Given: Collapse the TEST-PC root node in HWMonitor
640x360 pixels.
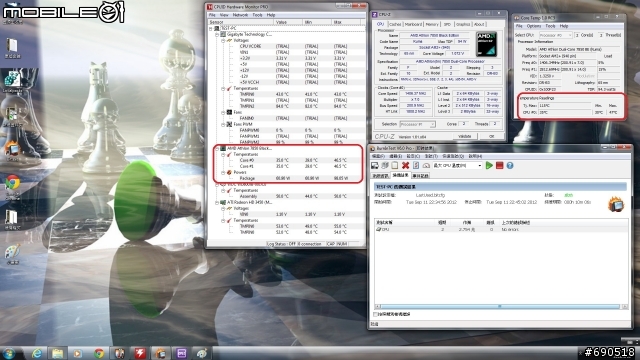Looking at the screenshot, I should 211,29.
